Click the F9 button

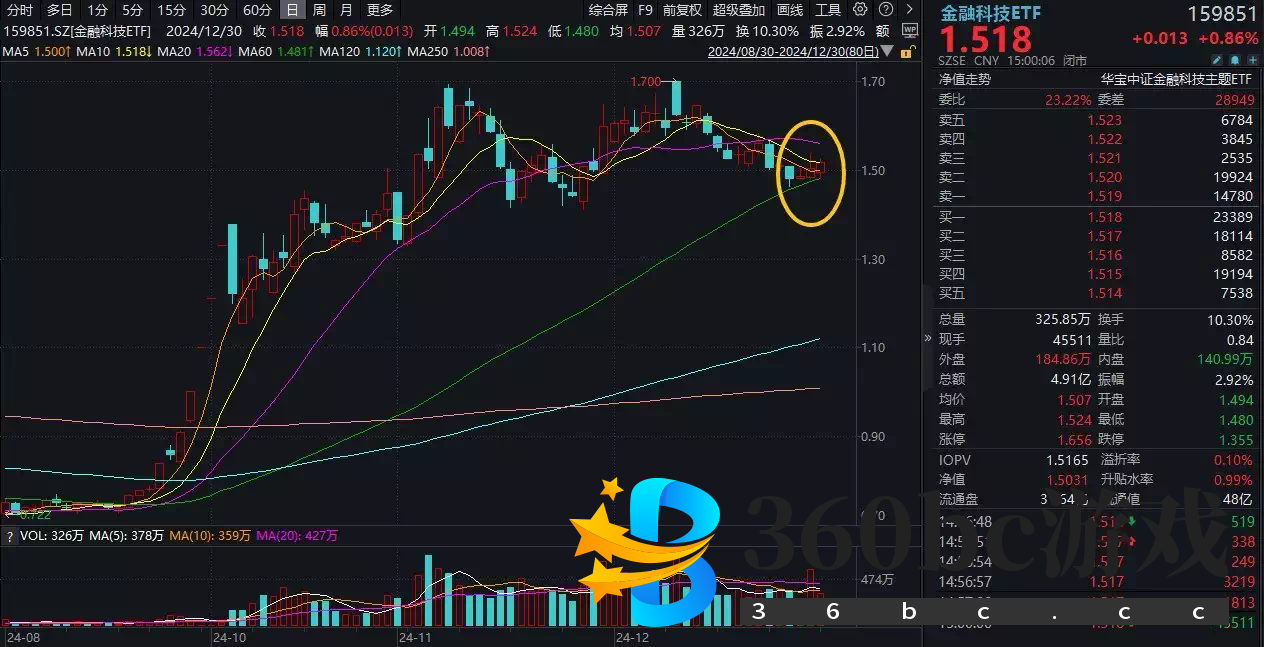click(645, 10)
